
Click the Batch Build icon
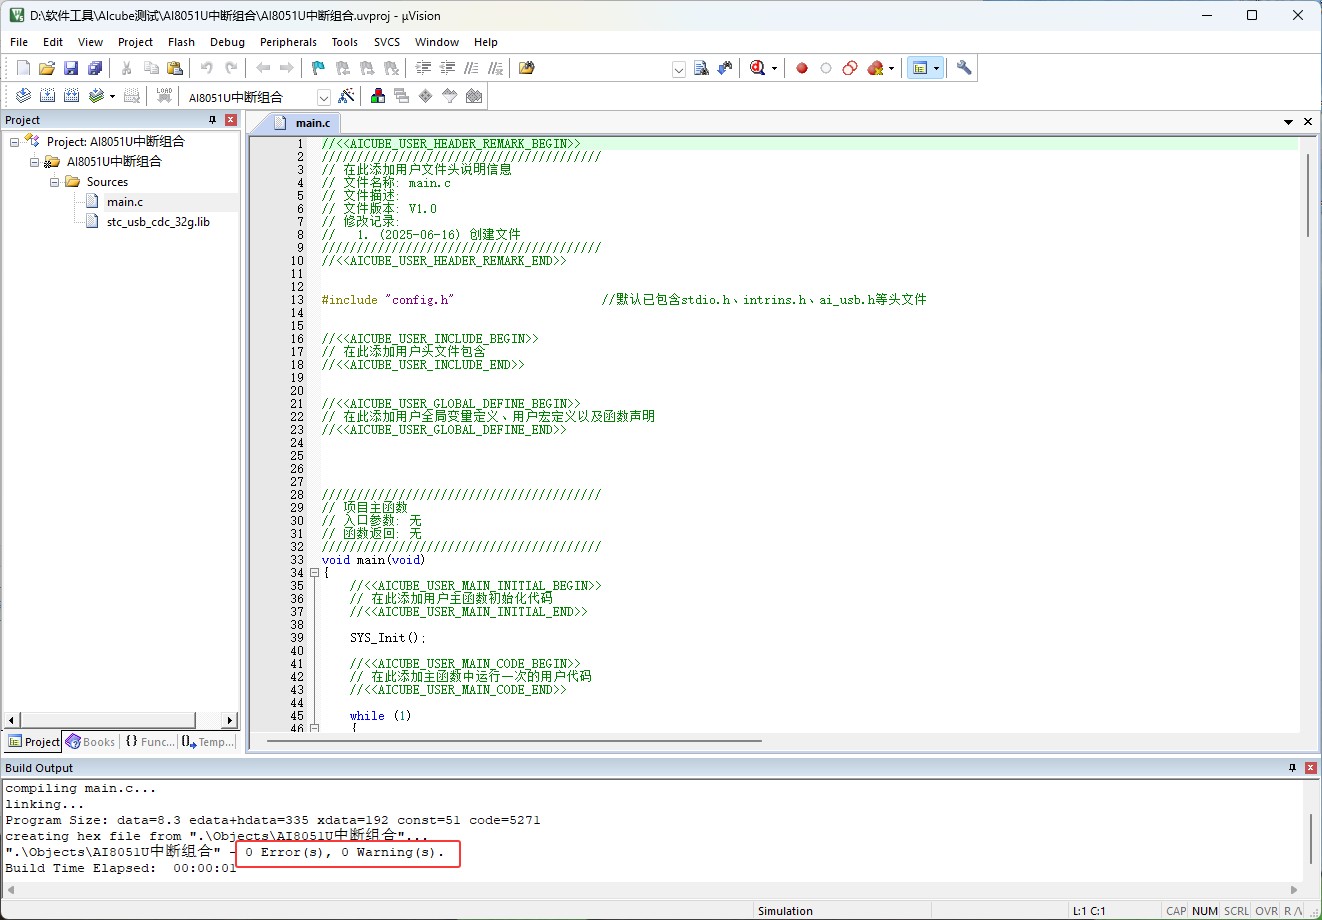(x=96, y=96)
